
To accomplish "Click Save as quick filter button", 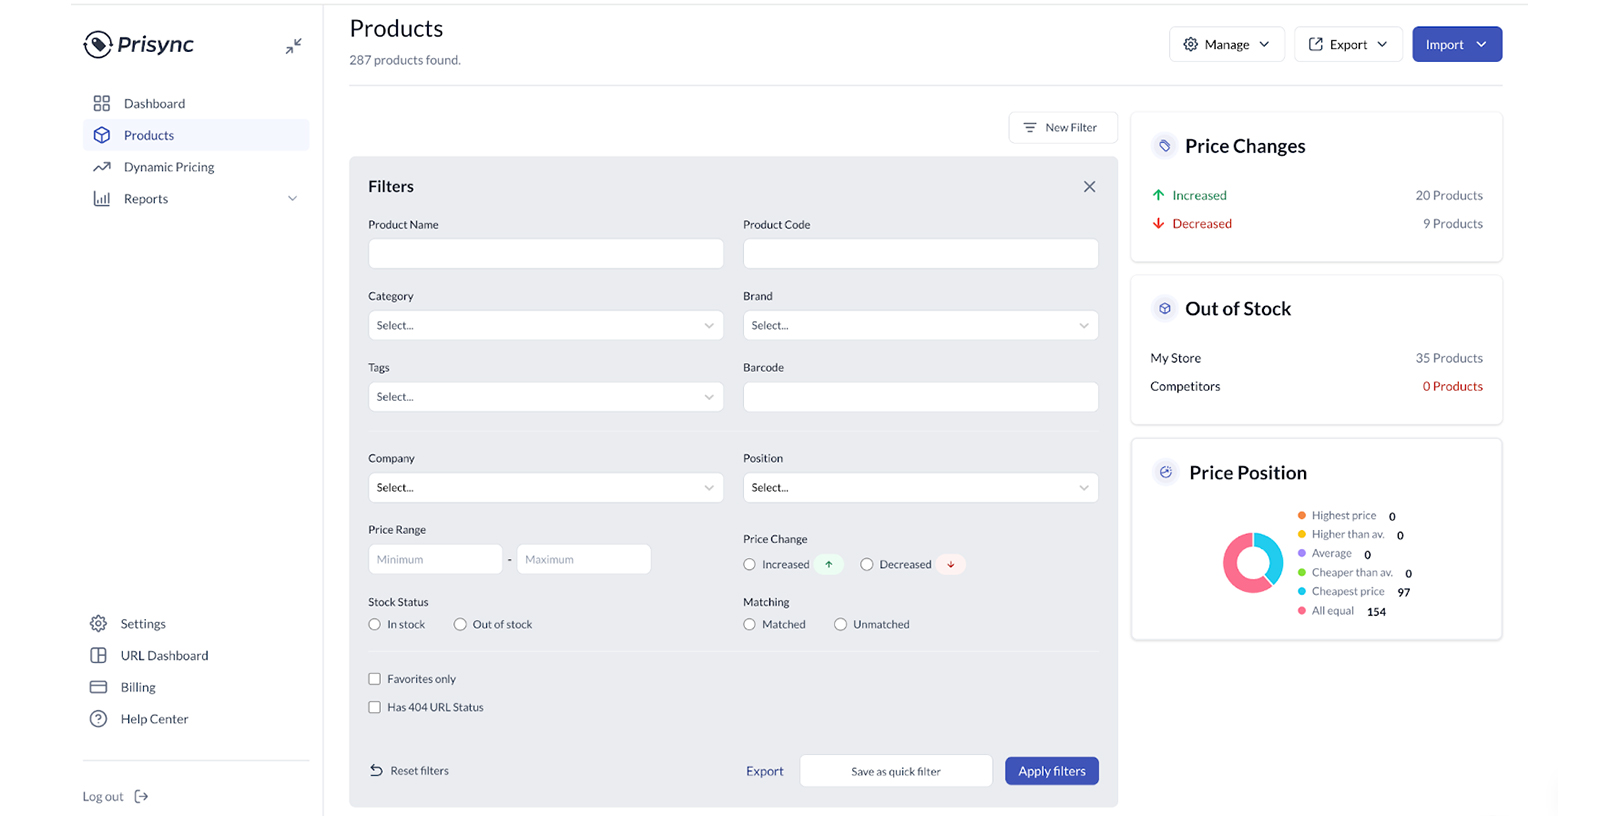I will click(895, 771).
